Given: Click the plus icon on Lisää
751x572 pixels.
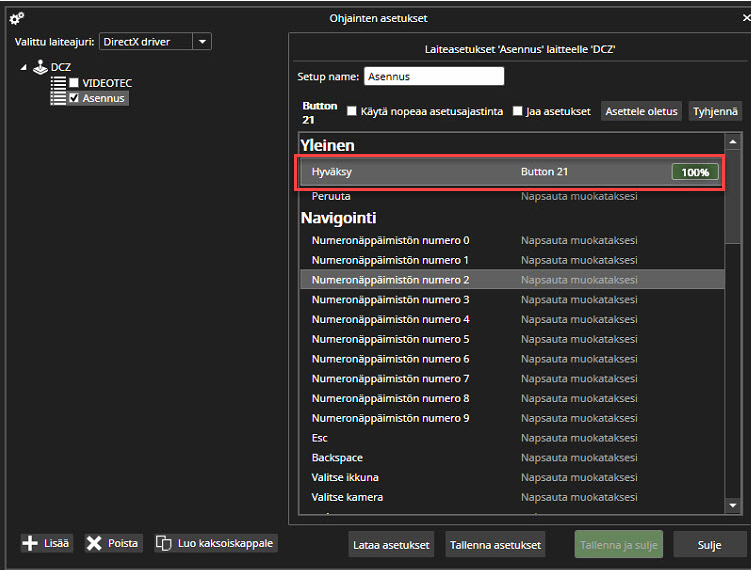Looking at the screenshot, I should 31,543.
